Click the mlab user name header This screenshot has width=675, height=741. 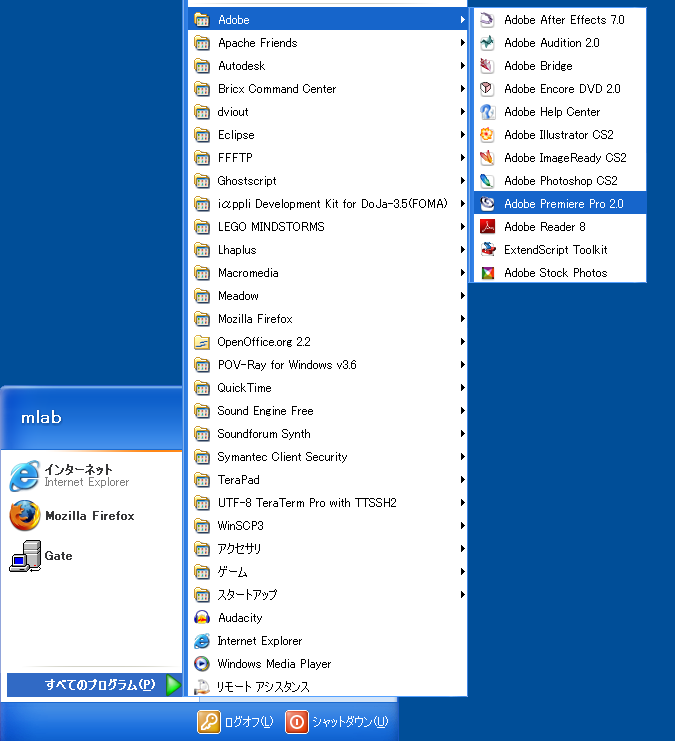[x=42, y=418]
